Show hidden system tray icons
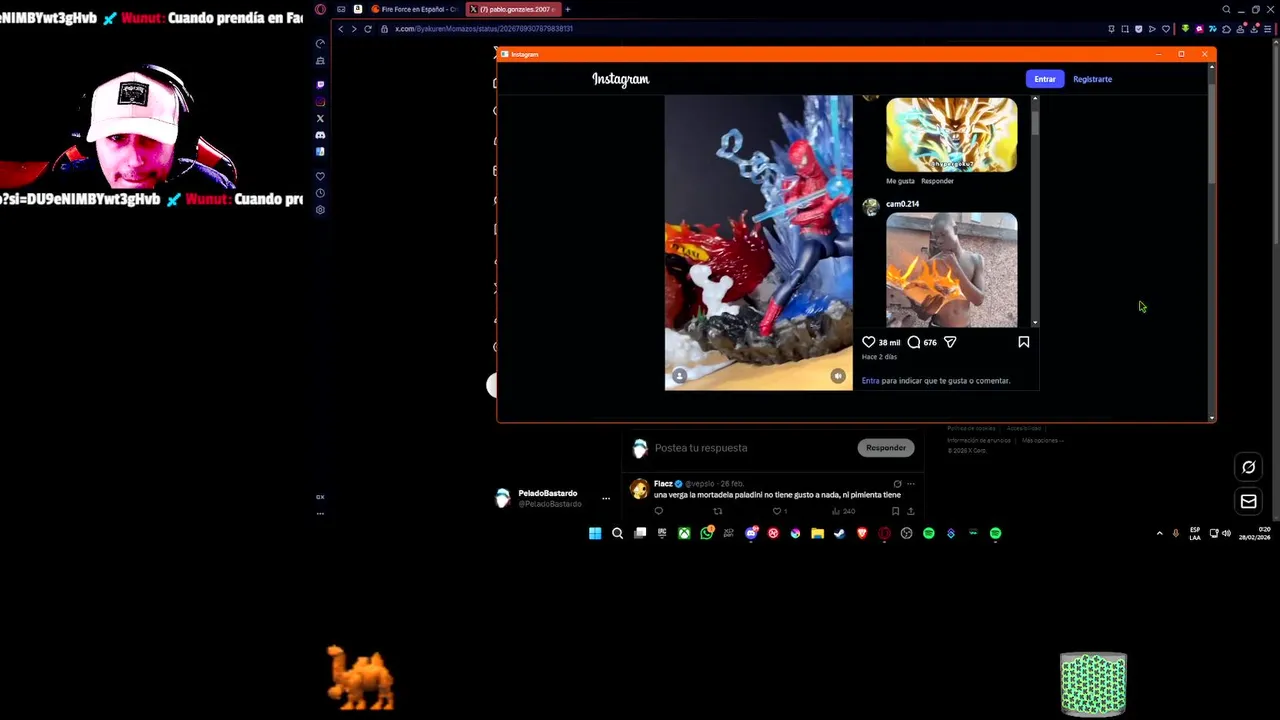 [1160, 533]
